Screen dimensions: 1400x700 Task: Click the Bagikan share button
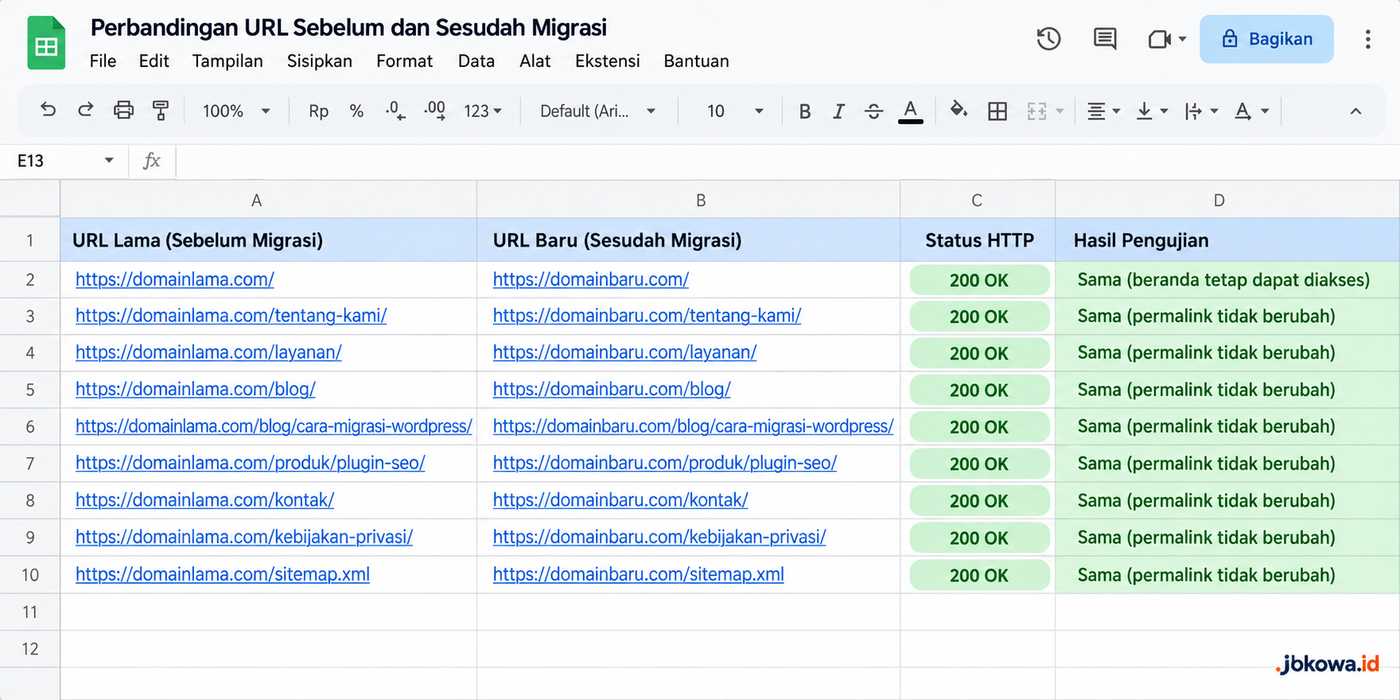pos(1266,39)
